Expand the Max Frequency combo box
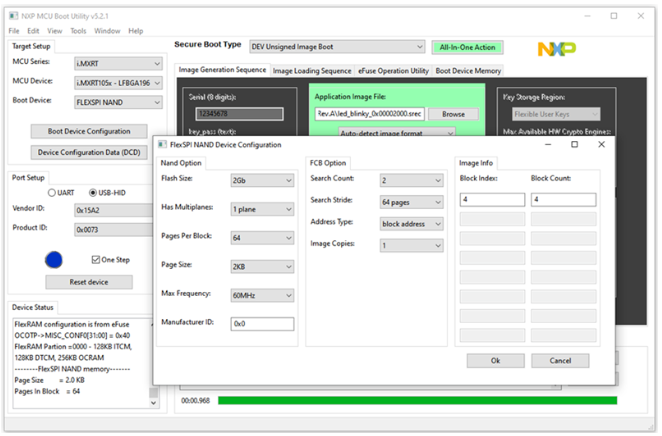The image size is (662, 436). point(262,295)
